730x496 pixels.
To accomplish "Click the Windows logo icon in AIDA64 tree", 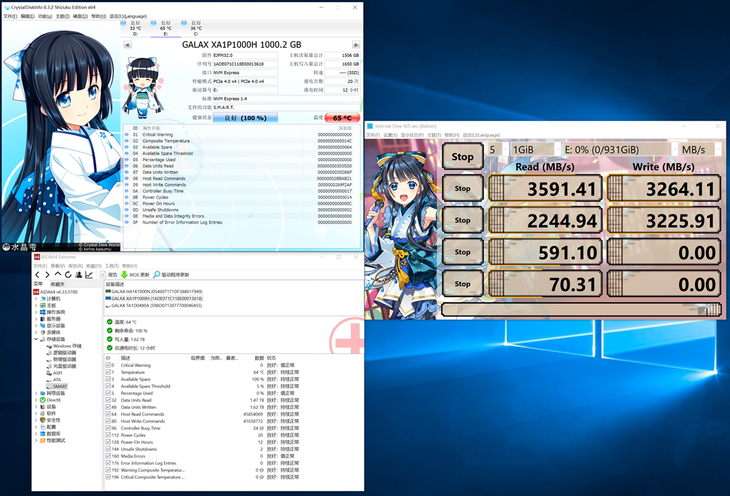I will [x=43, y=312].
